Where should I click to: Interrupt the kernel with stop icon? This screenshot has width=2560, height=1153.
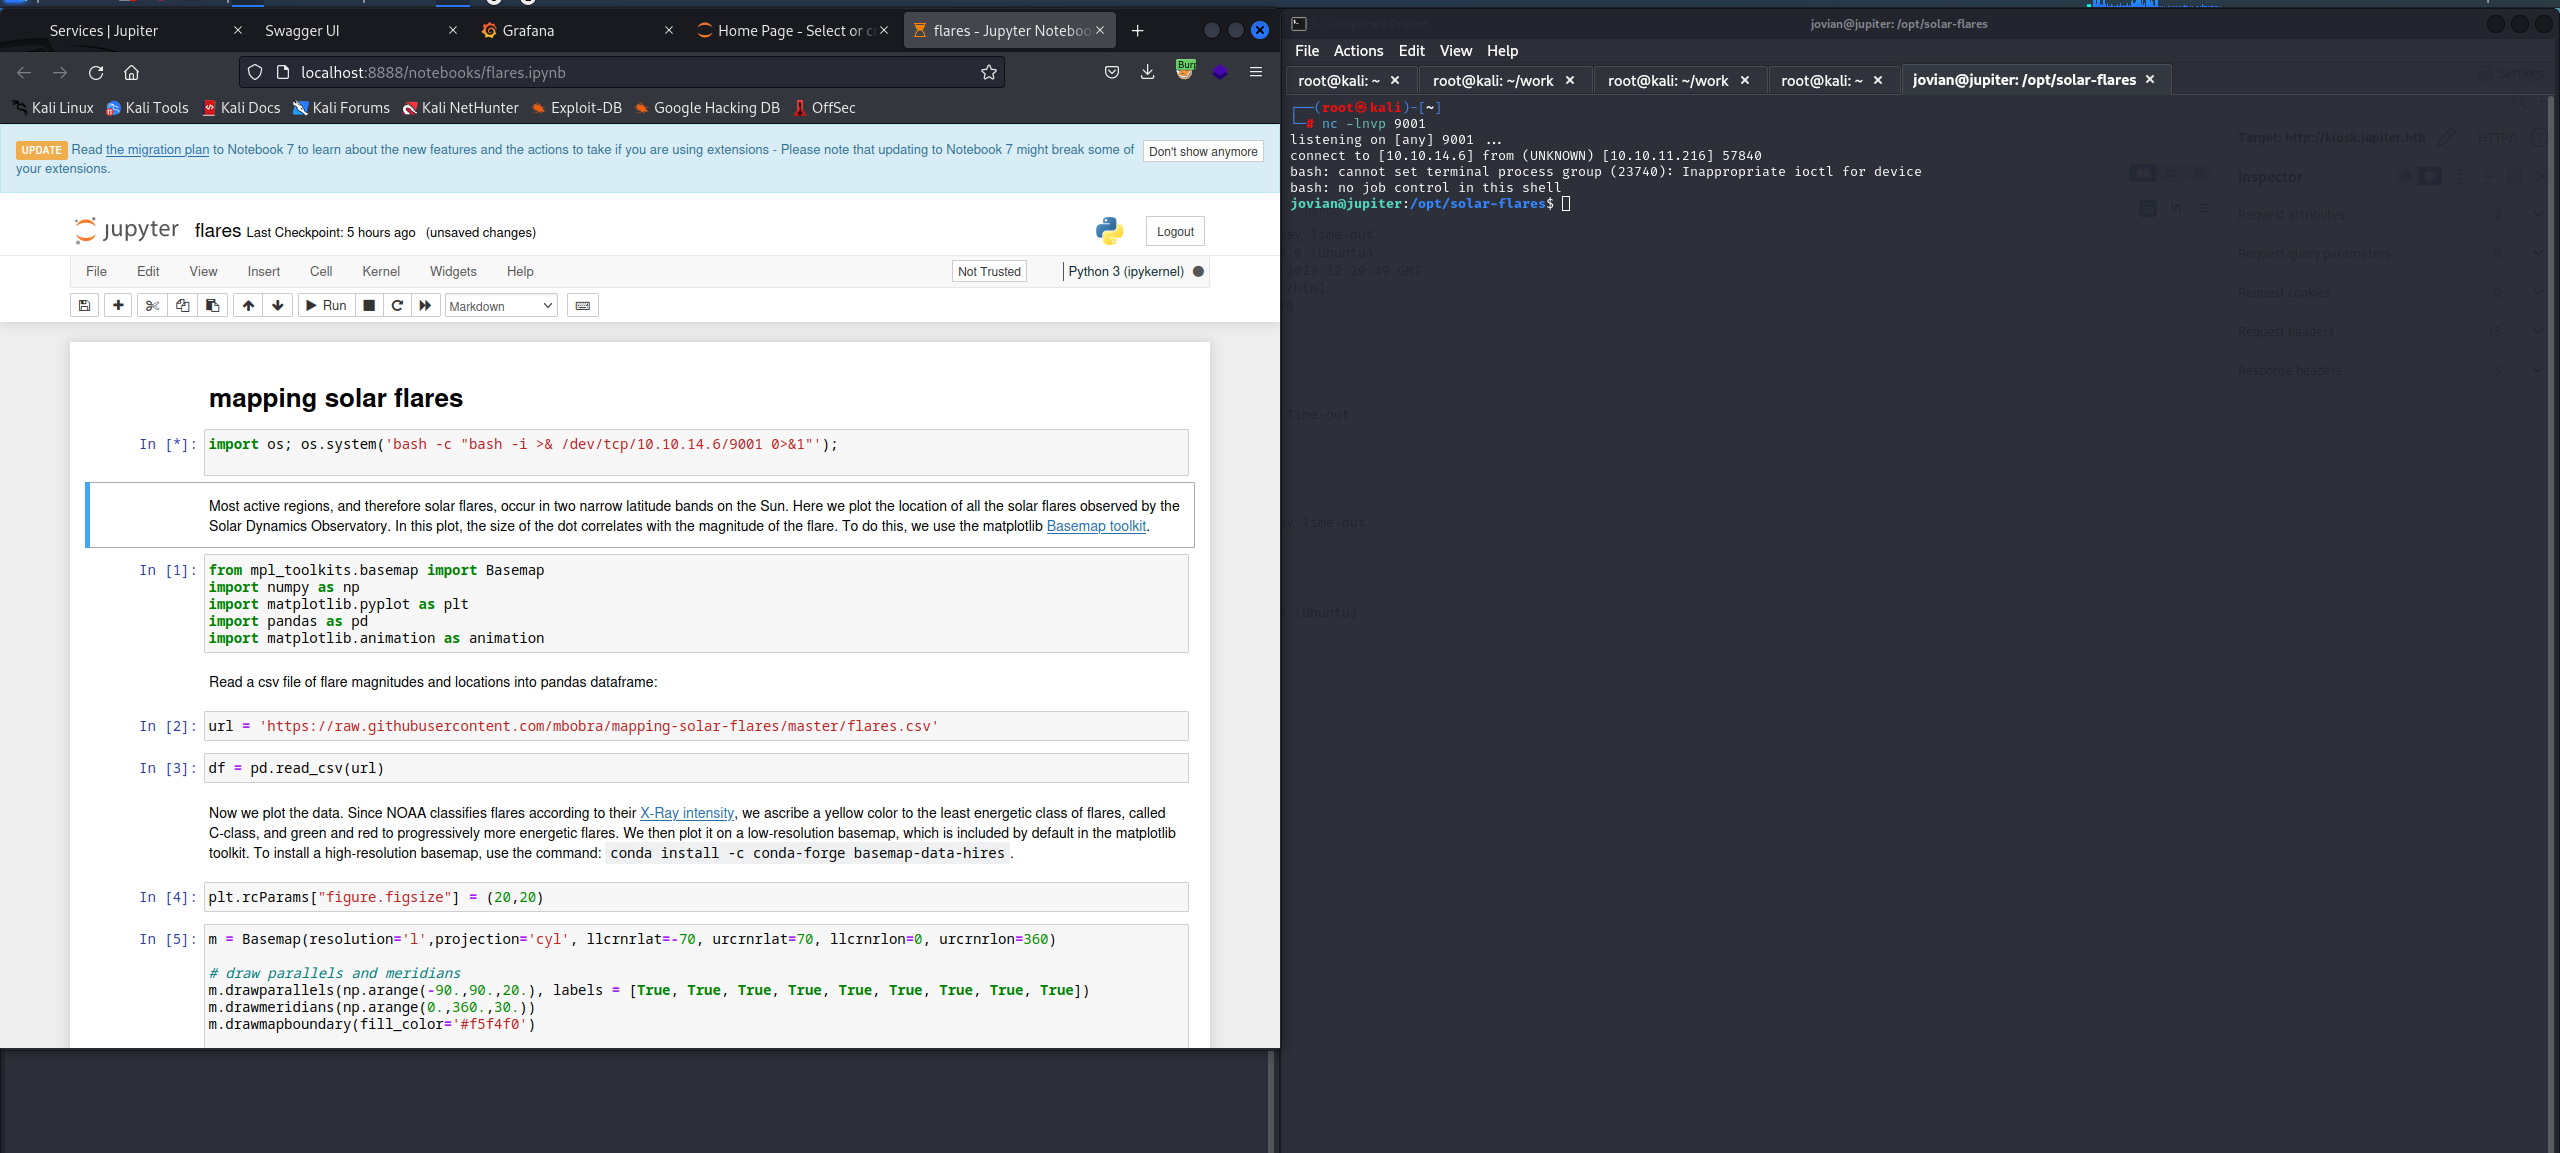click(x=369, y=306)
